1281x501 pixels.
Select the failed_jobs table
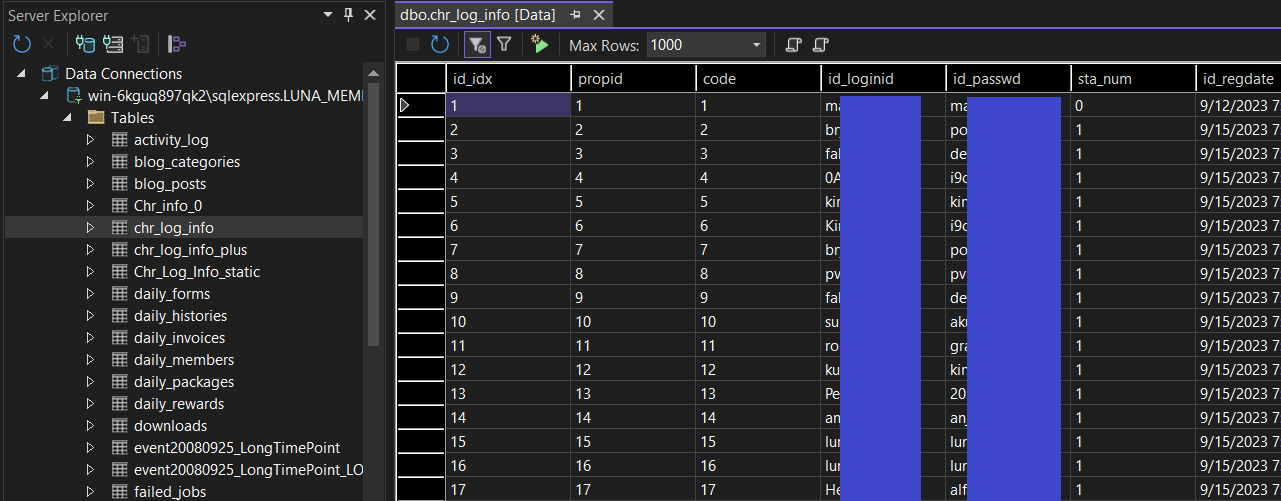click(170, 492)
